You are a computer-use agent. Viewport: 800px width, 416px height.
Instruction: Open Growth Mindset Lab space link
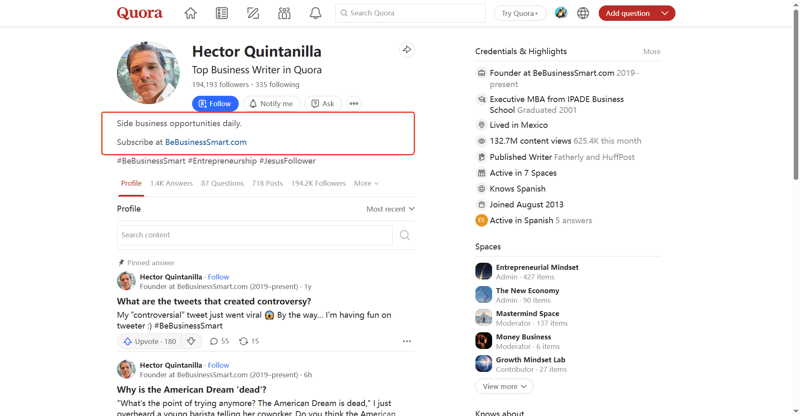click(x=531, y=360)
